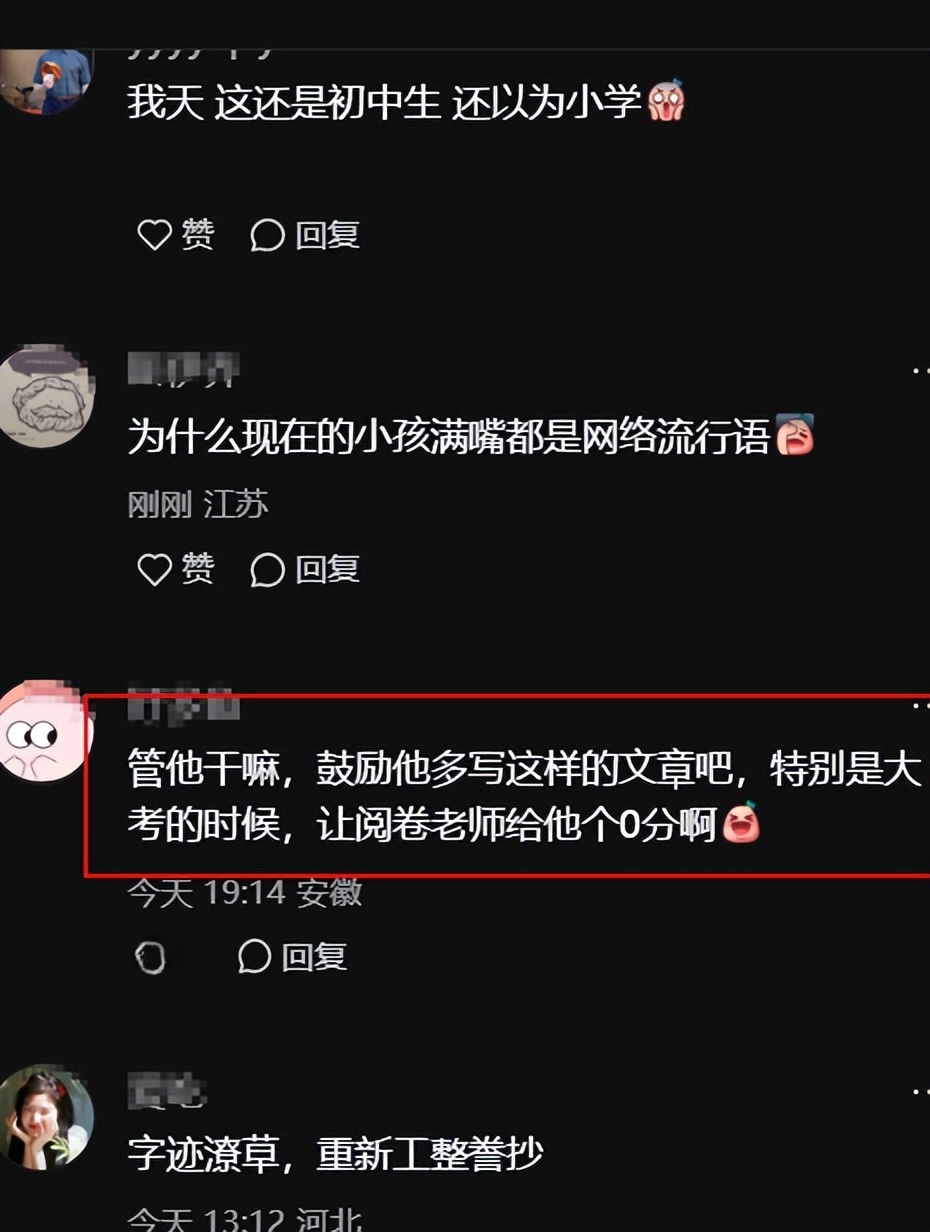Reply to the 网络流行语 comment
The image size is (930, 1232).
304,569
